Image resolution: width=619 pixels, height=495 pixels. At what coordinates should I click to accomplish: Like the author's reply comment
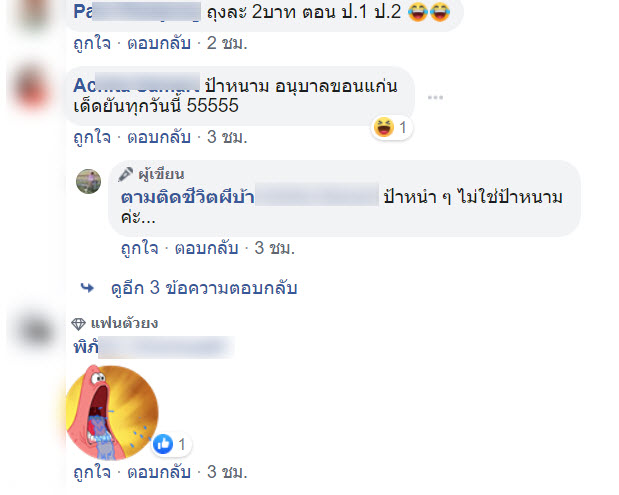[139, 248]
